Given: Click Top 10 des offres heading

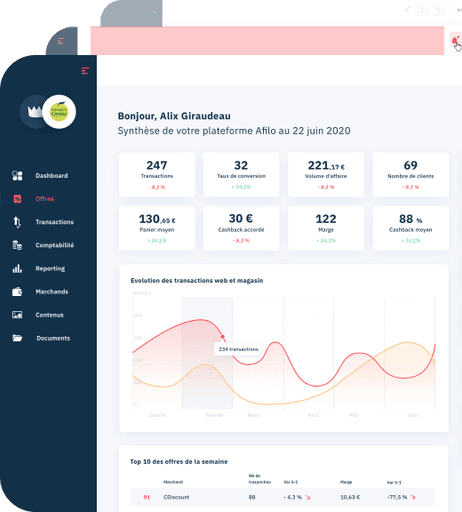Looking at the screenshot, I should [x=179, y=462].
